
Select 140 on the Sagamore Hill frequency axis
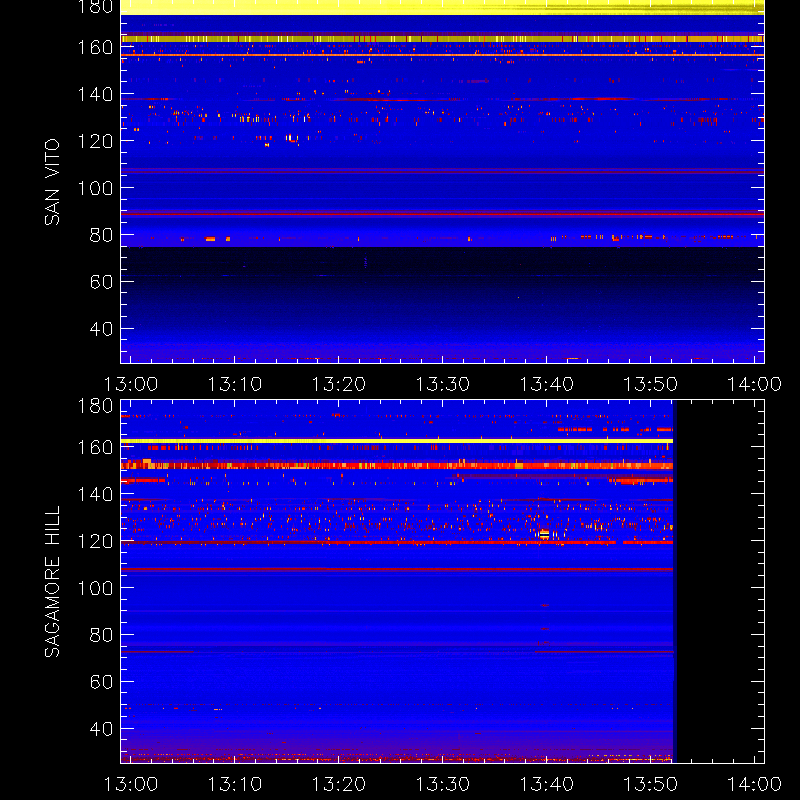tap(95, 494)
